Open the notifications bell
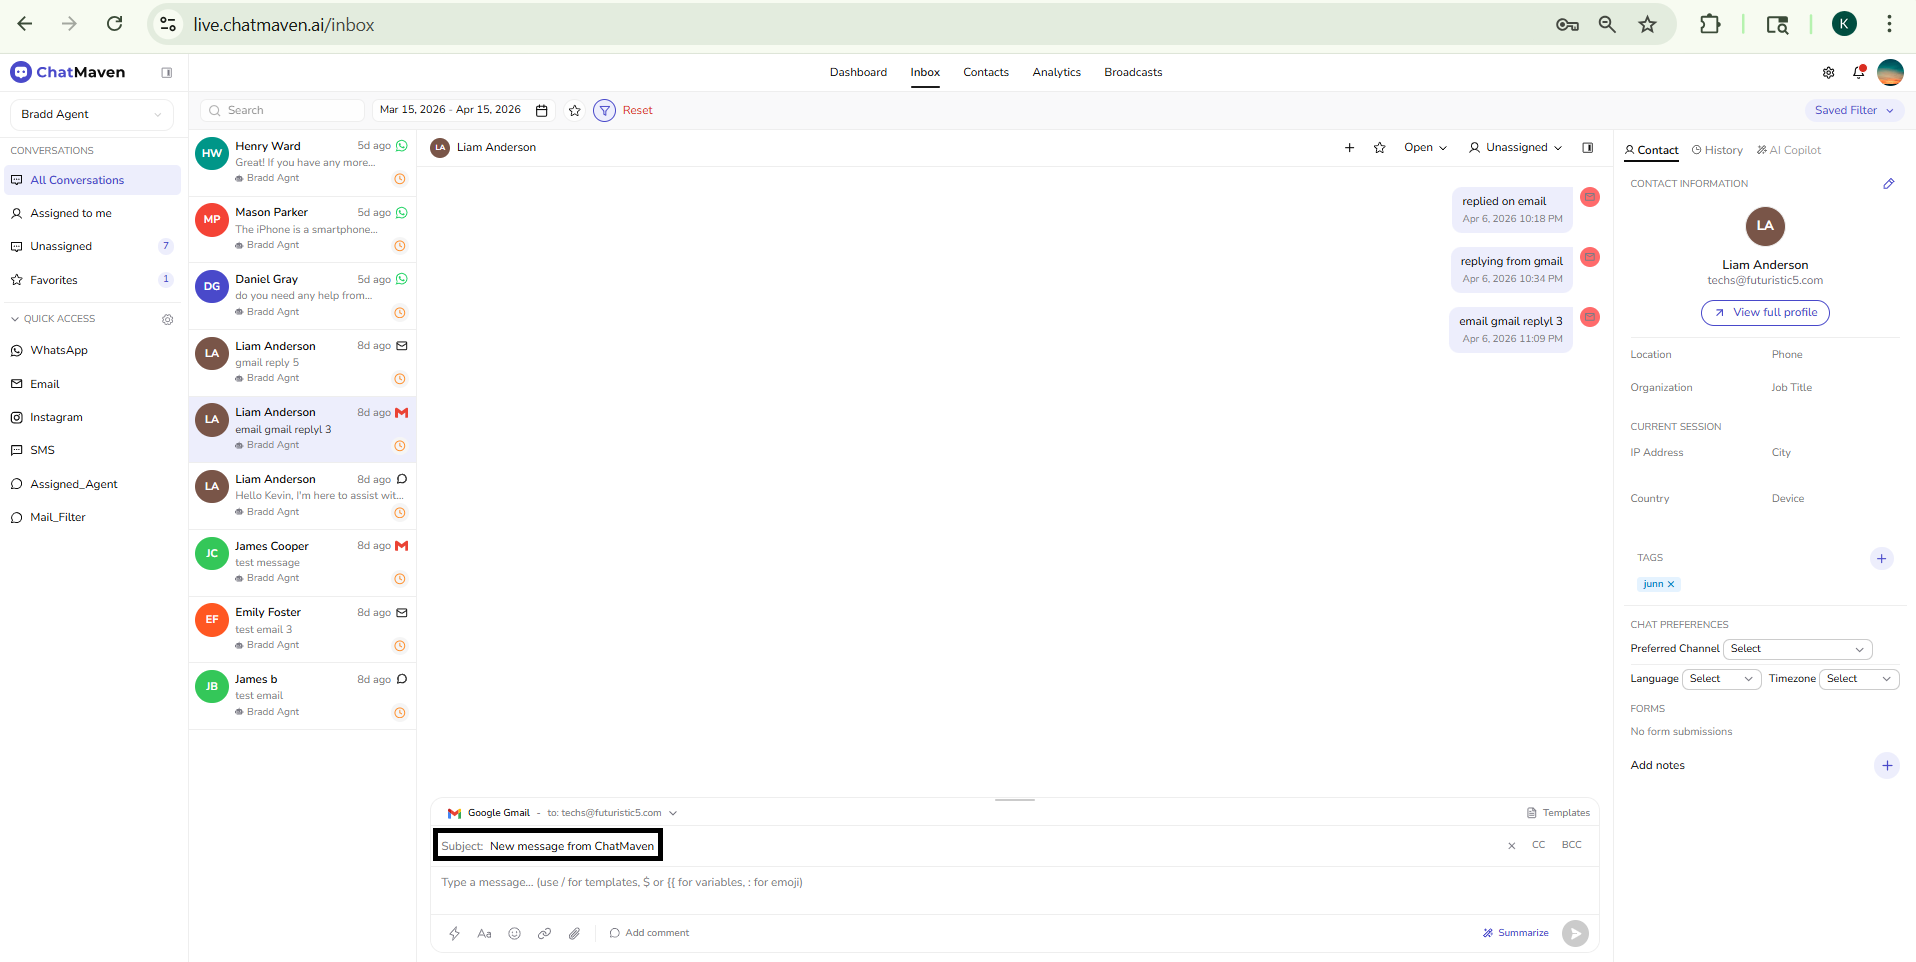This screenshot has width=1916, height=962. (1858, 72)
